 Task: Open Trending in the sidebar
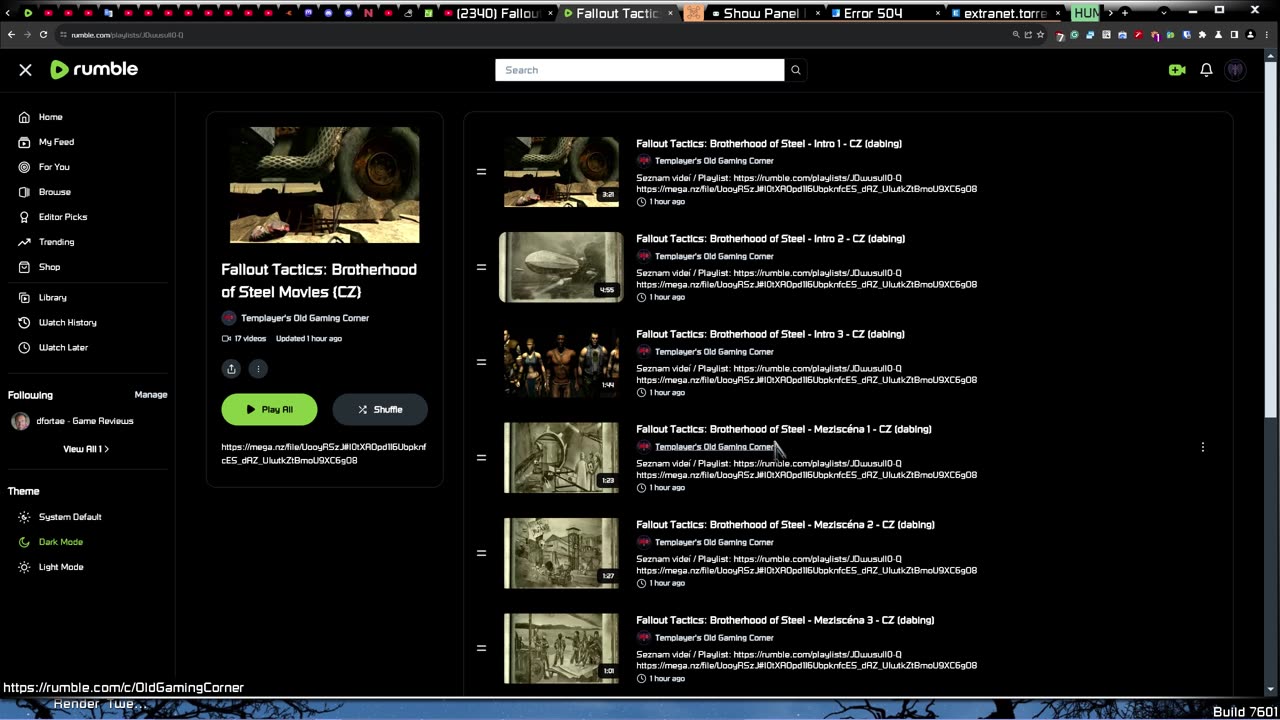click(x=57, y=242)
